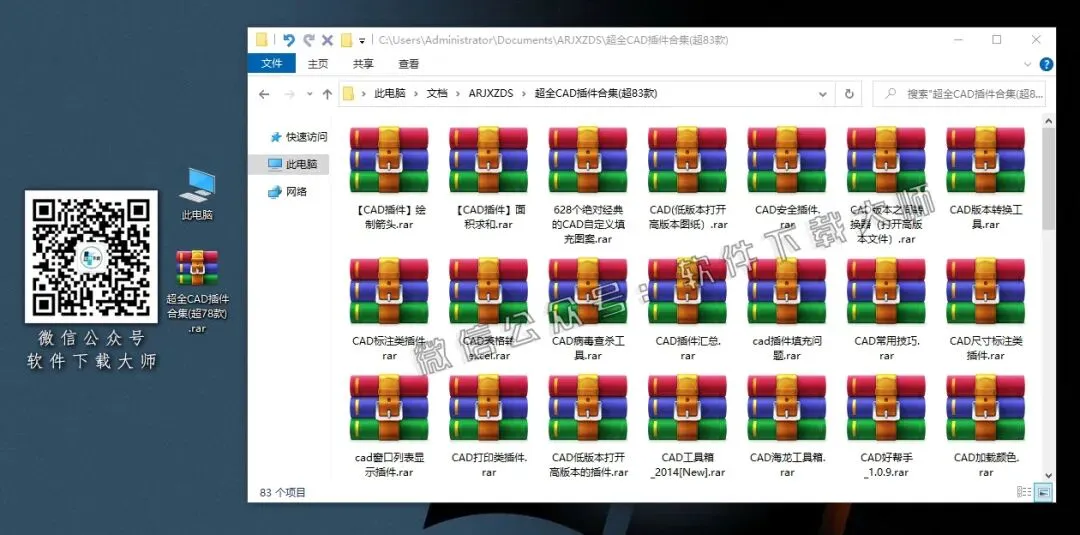Screen dimensions: 1080x535
Task: Select 628个绝对经典的CAD自定义填充图案.rar archive icon
Action: coord(588,160)
